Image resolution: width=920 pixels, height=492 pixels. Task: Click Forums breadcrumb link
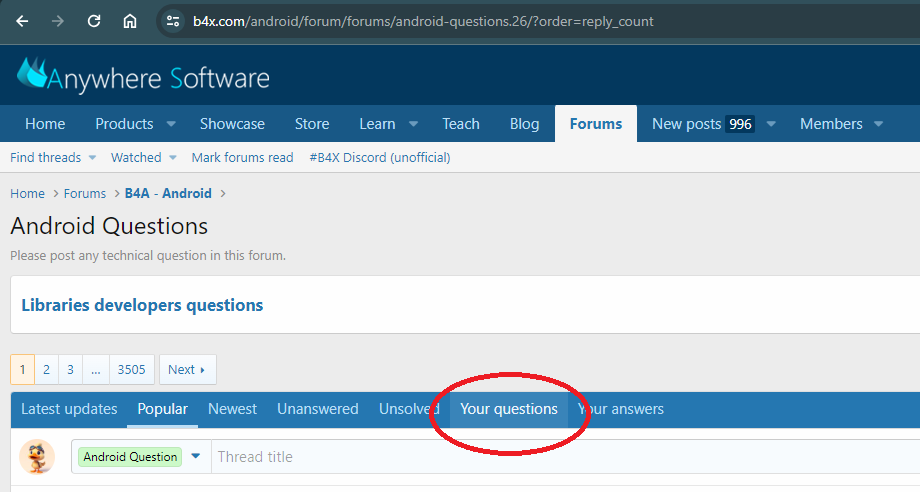84,194
